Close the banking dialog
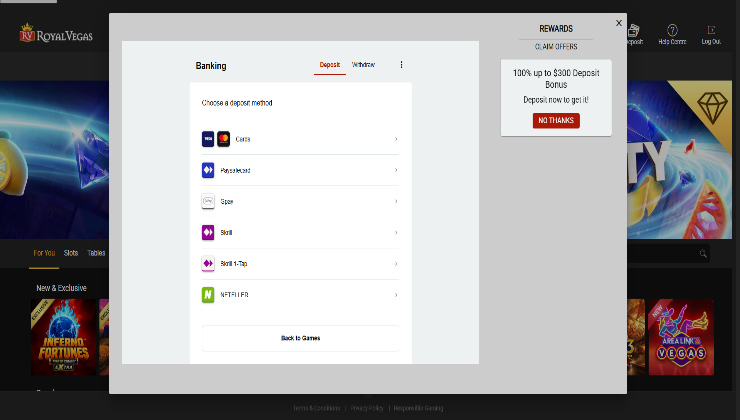Viewport: 740px width, 420px height. click(x=619, y=23)
